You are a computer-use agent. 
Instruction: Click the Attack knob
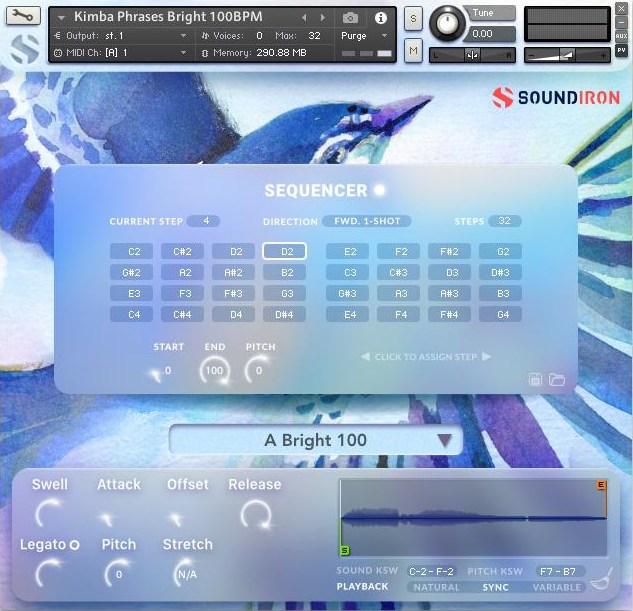click(108, 517)
